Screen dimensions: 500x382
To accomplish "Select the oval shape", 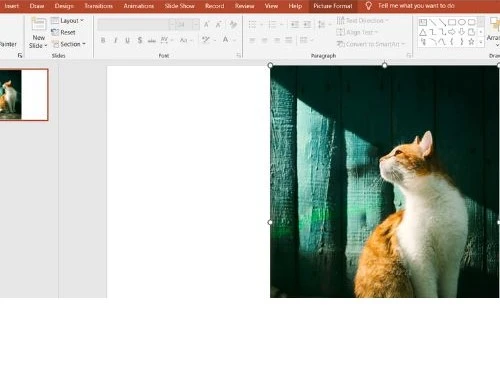I will click(462, 22).
